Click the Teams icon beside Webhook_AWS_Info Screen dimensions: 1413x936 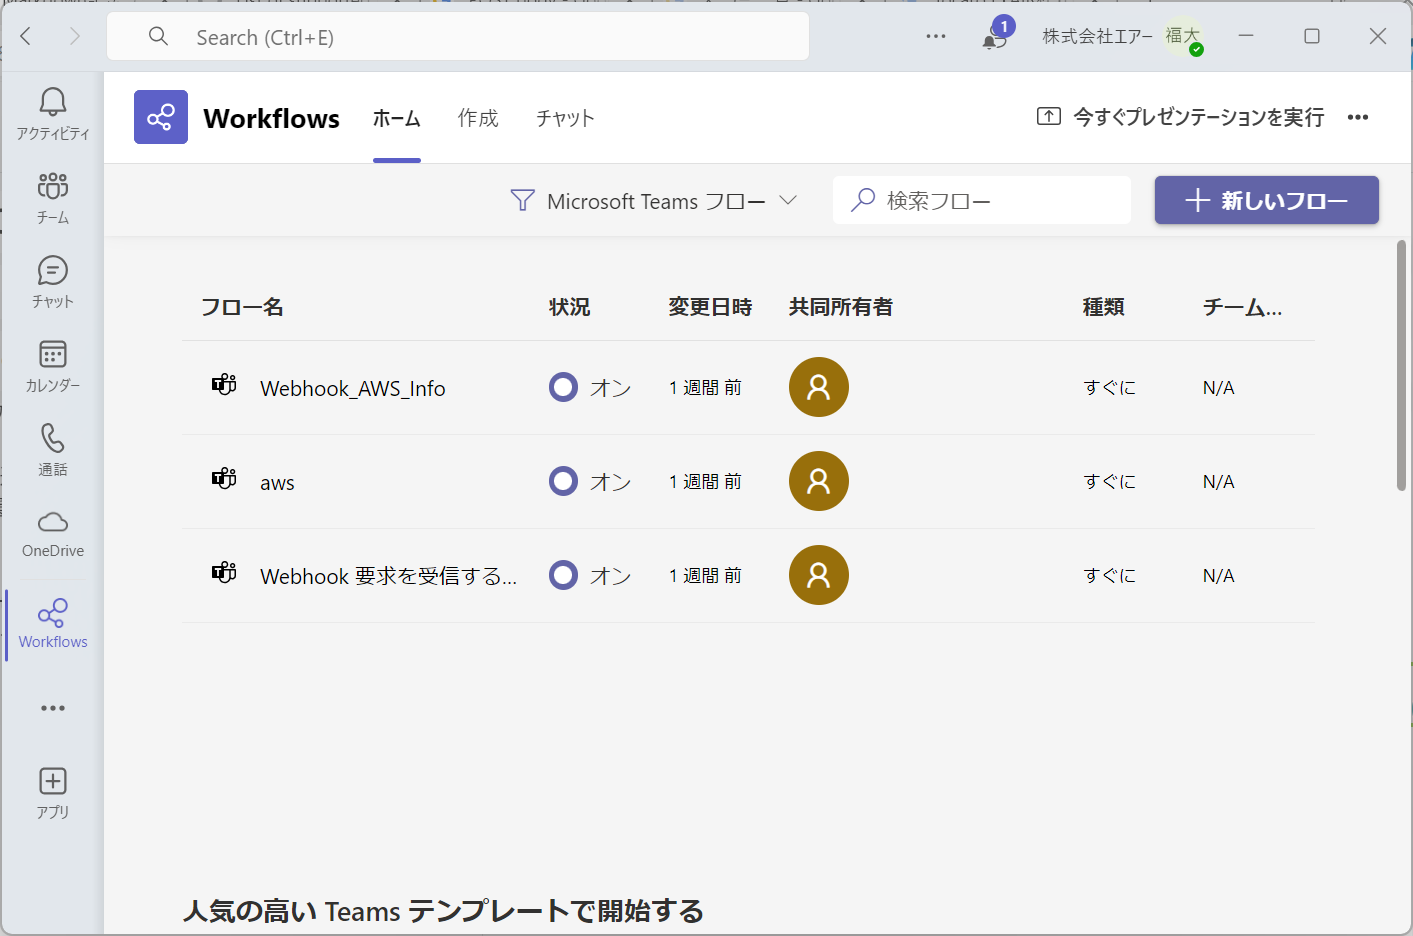(224, 385)
